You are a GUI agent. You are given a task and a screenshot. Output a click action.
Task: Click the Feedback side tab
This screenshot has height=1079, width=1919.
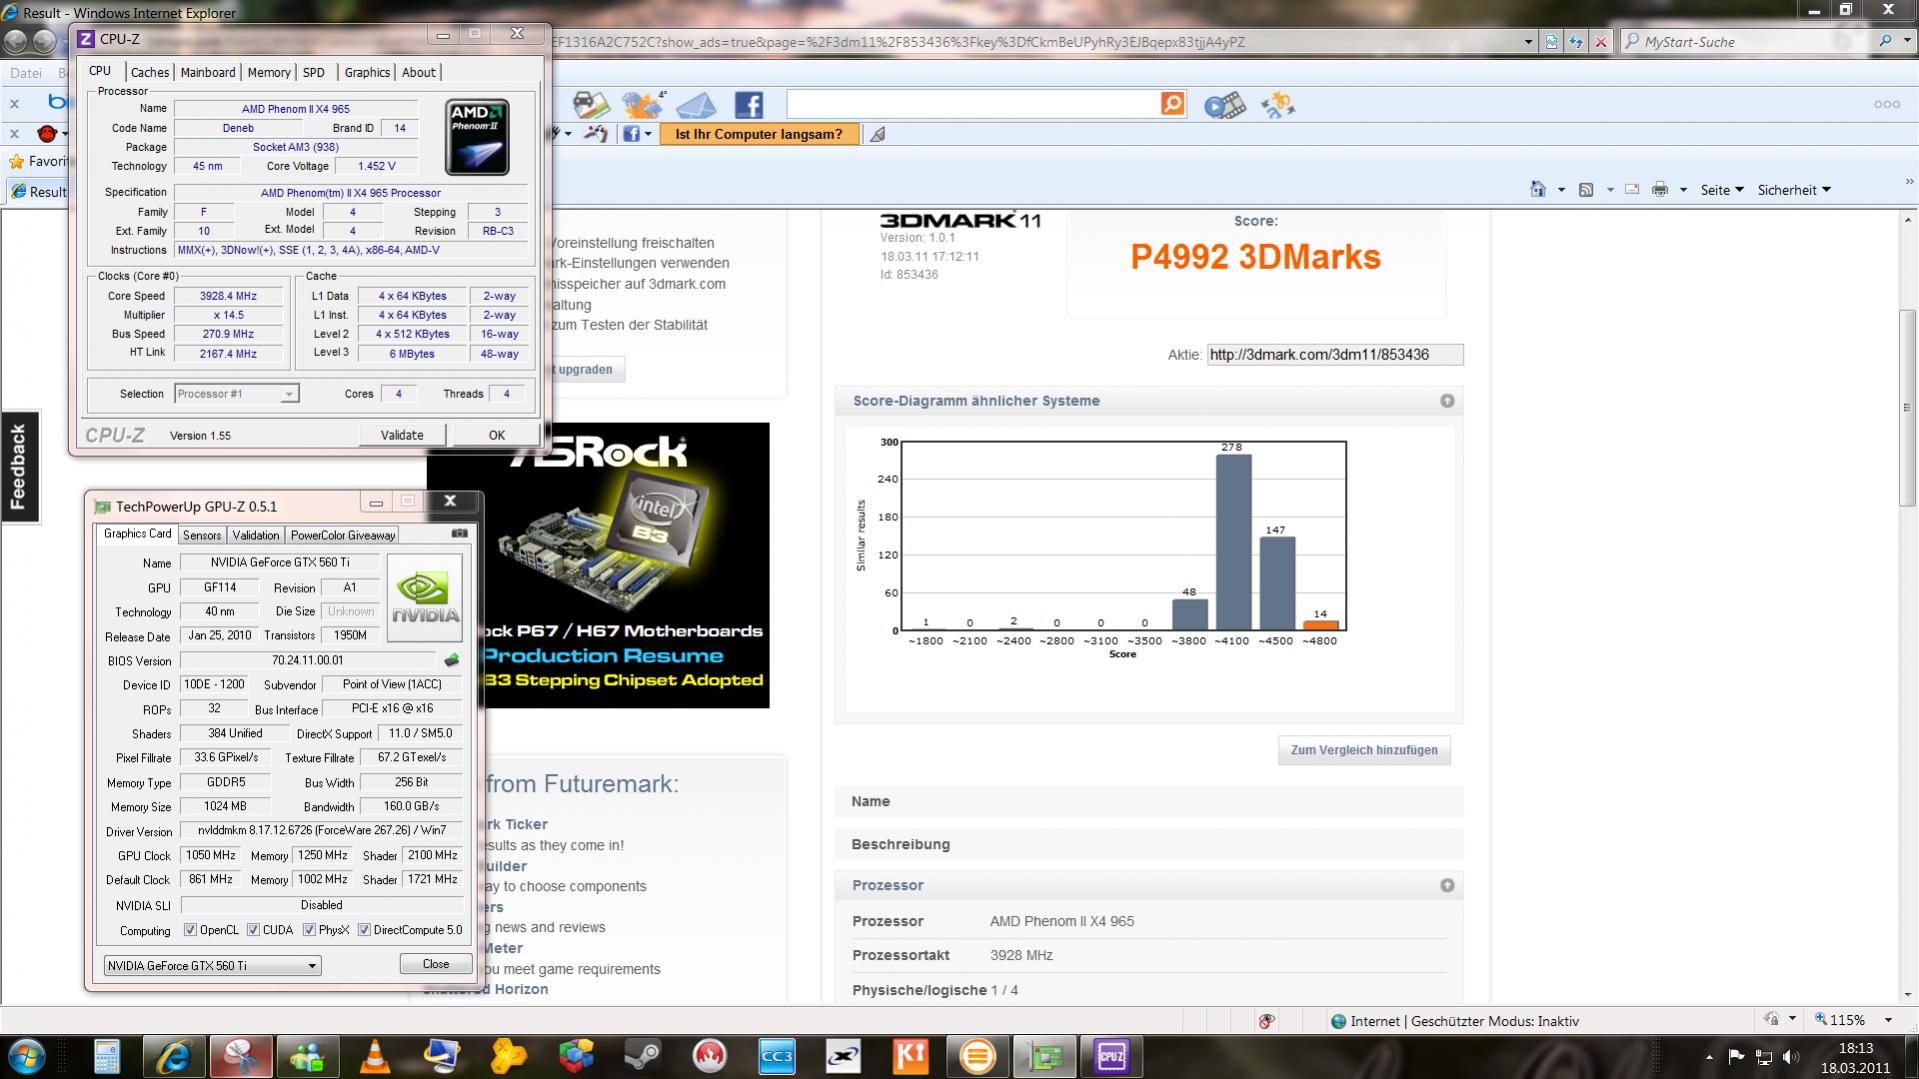[18, 466]
